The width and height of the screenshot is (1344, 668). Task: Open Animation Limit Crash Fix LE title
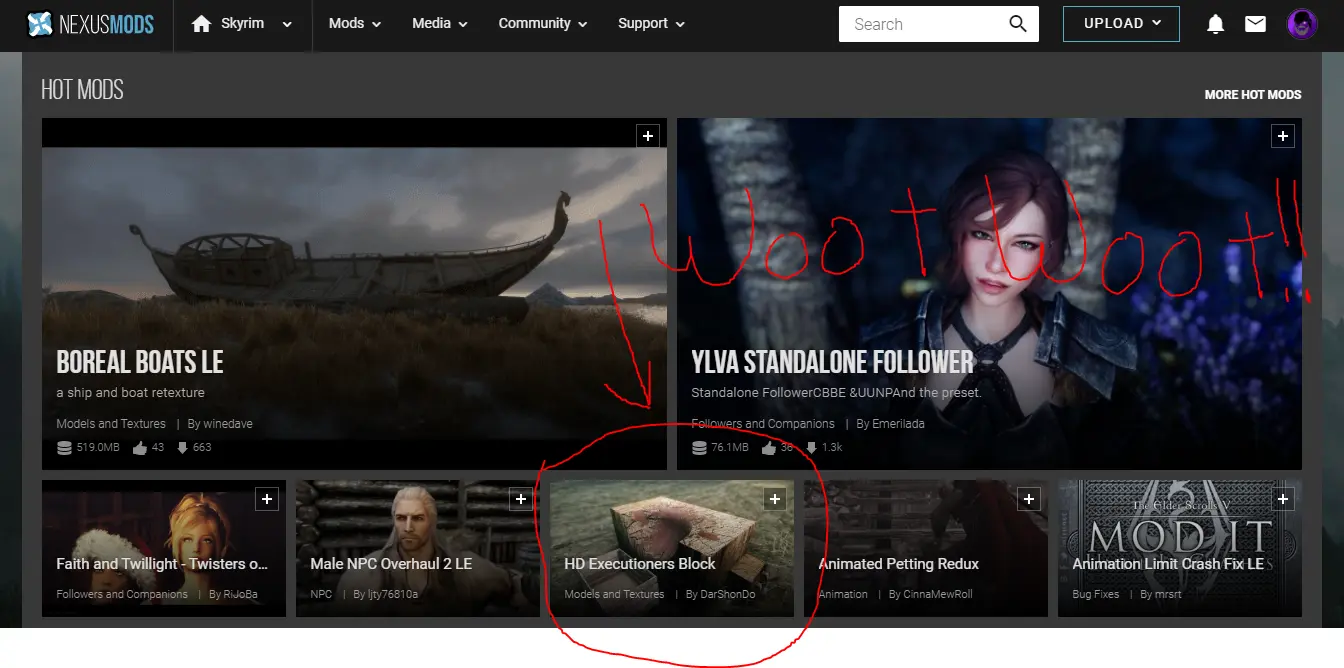(1168, 564)
